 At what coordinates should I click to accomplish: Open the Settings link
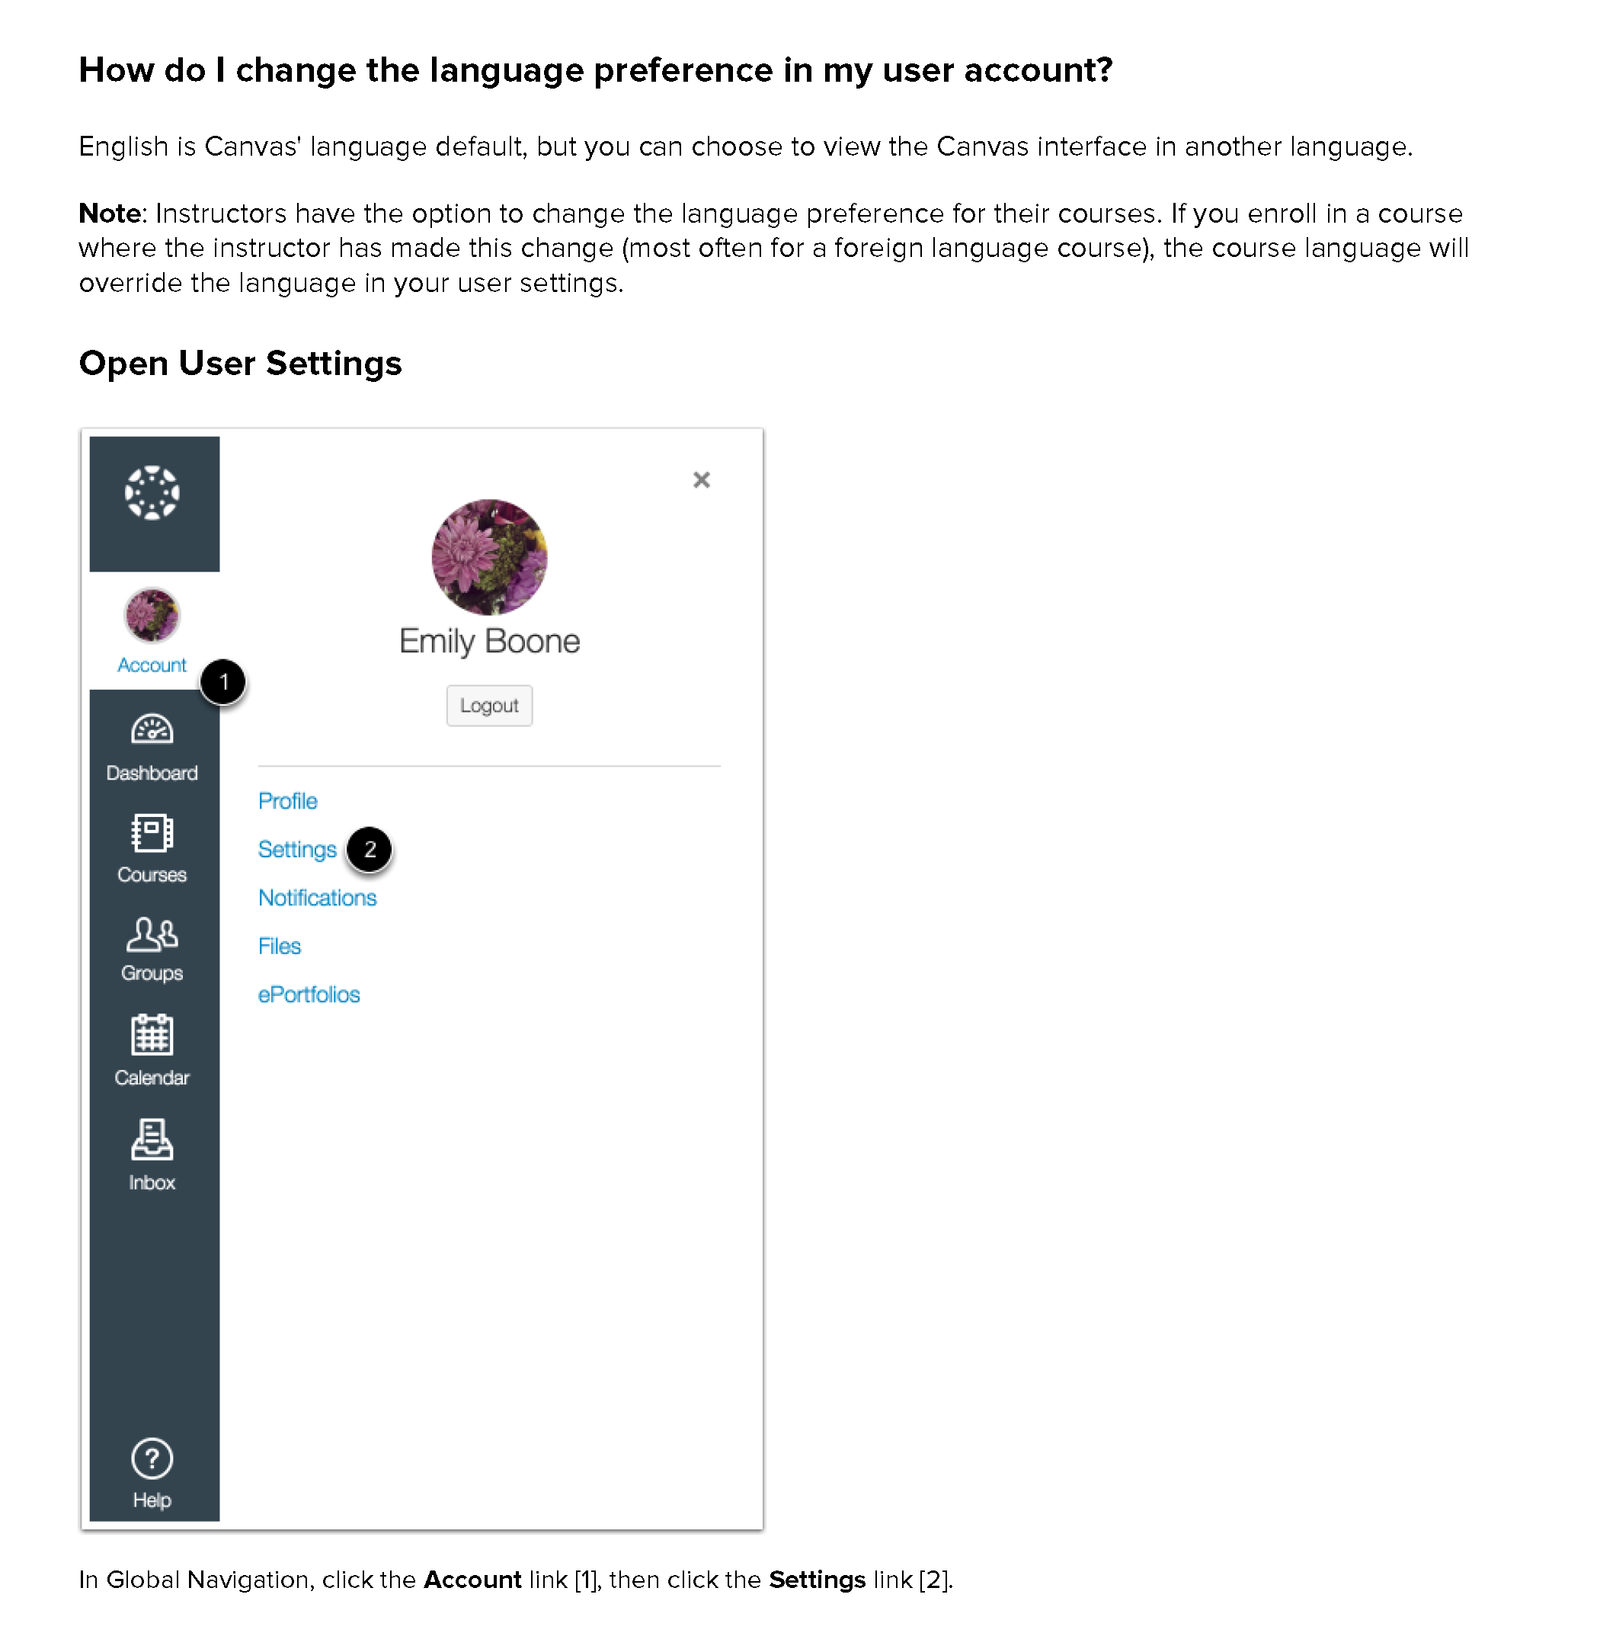tap(297, 849)
